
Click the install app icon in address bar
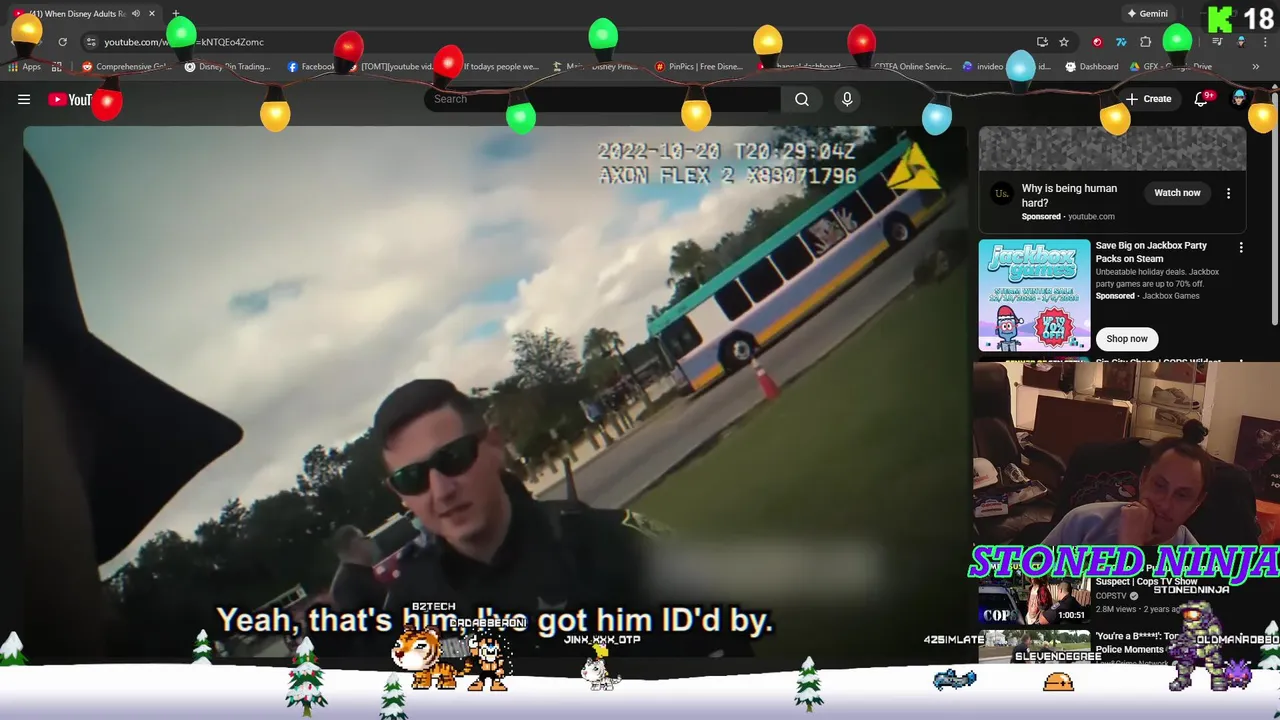click(1042, 42)
